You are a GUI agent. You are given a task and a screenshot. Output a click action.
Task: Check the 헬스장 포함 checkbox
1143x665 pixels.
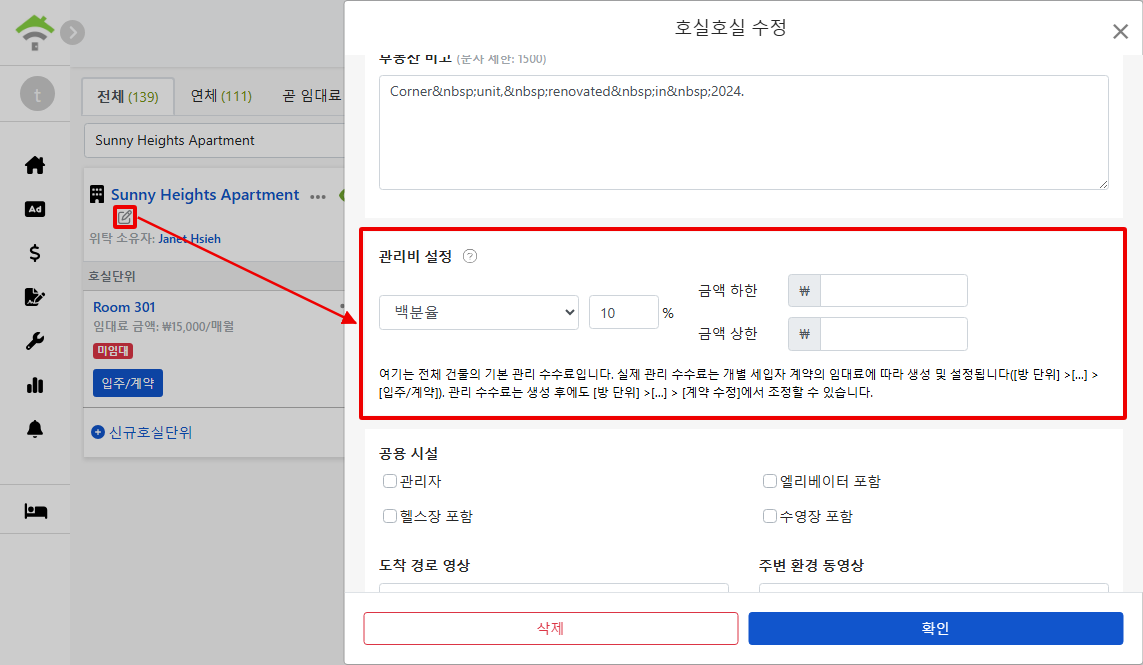coord(390,516)
